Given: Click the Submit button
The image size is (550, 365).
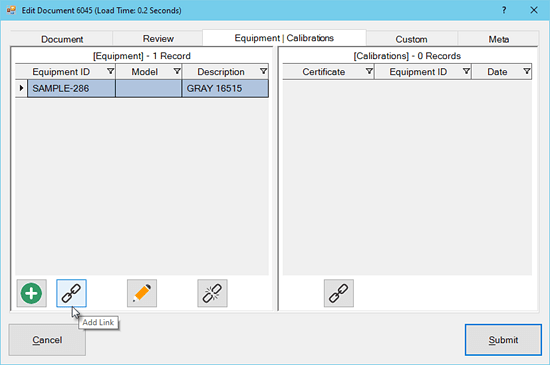Looking at the screenshot, I should [x=503, y=340].
